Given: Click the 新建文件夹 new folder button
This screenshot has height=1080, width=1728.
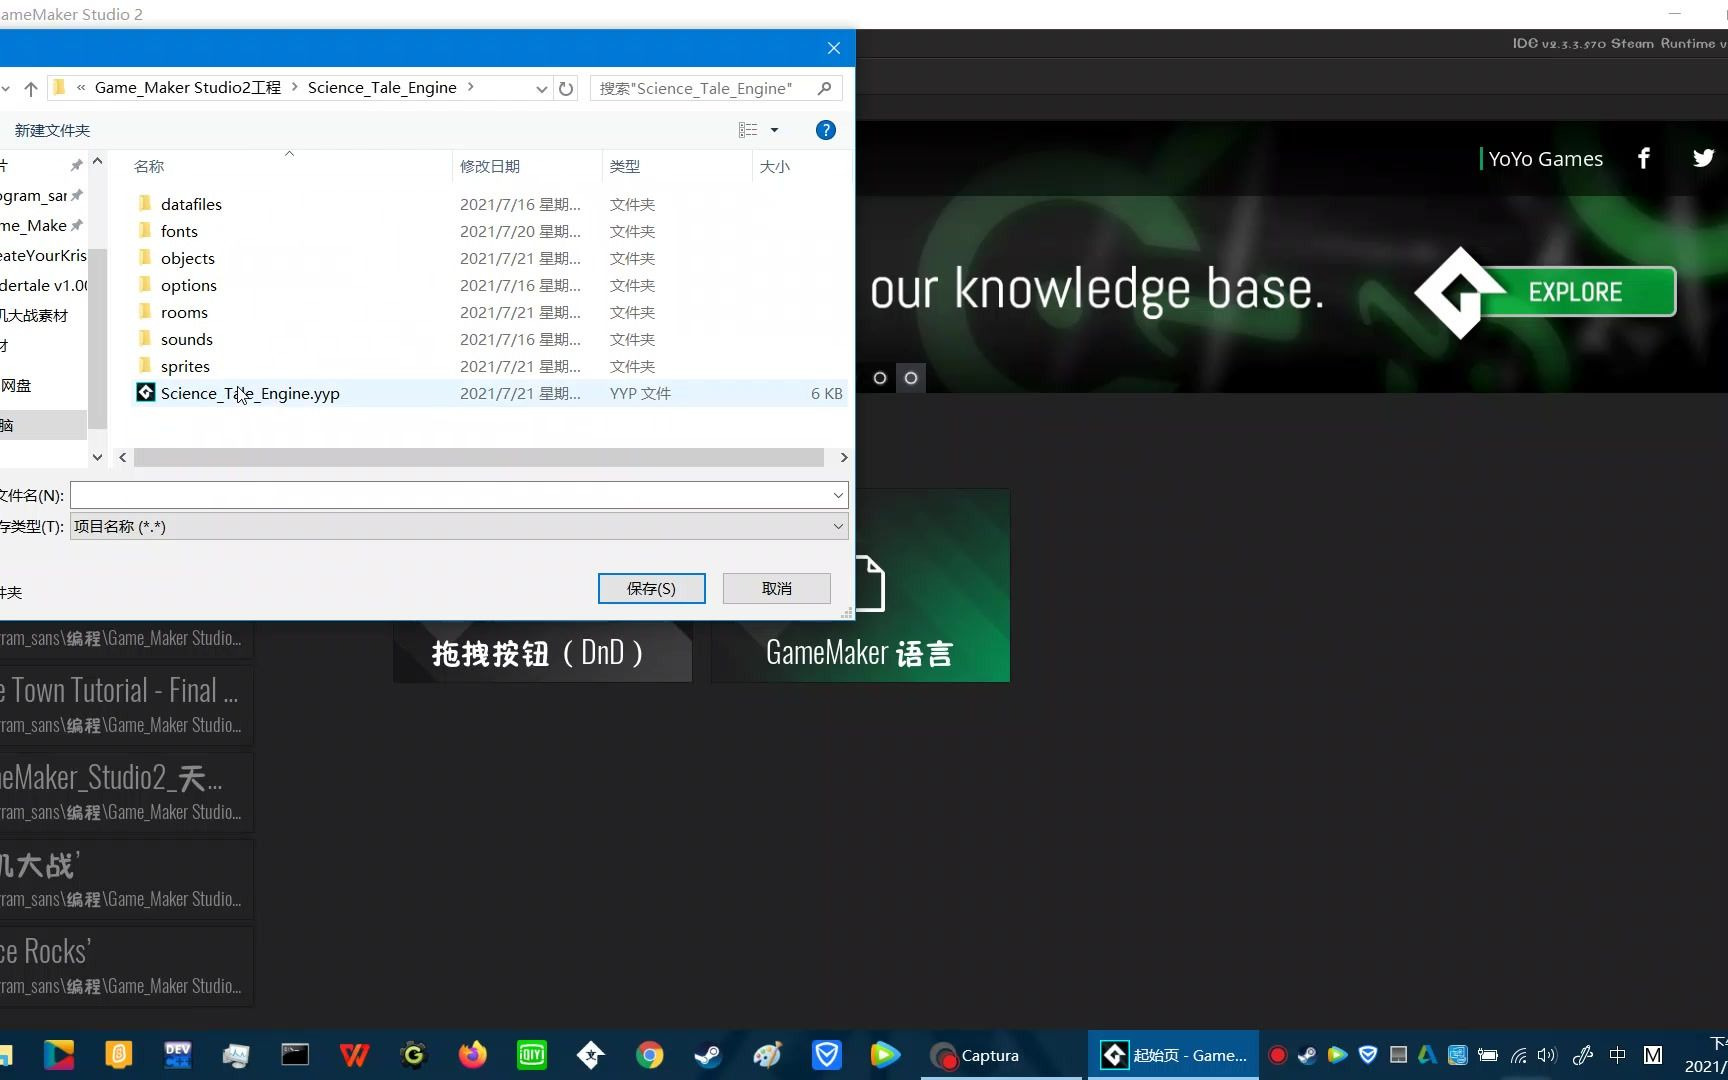Looking at the screenshot, I should pyautogui.click(x=52, y=130).
